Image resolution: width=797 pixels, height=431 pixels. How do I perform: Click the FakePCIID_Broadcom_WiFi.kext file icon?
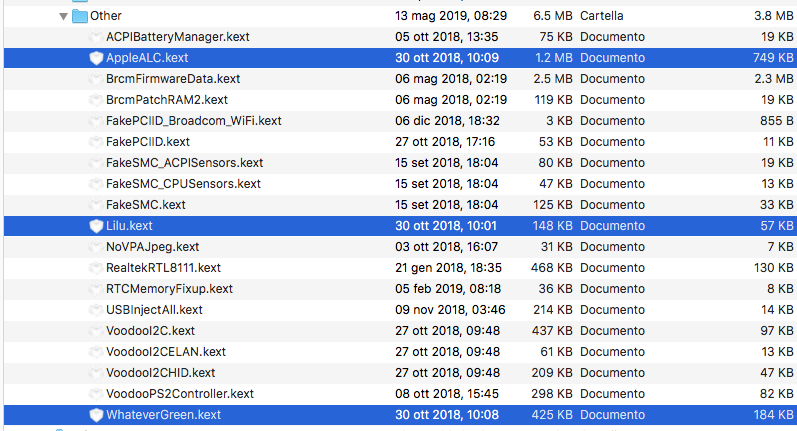96,121
